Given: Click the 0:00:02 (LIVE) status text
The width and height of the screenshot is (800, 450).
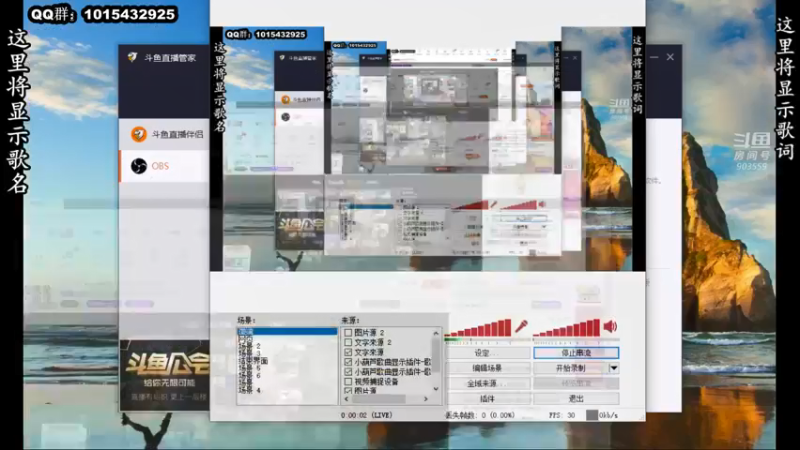Looking at the screenshot, I should click(366, 415).
